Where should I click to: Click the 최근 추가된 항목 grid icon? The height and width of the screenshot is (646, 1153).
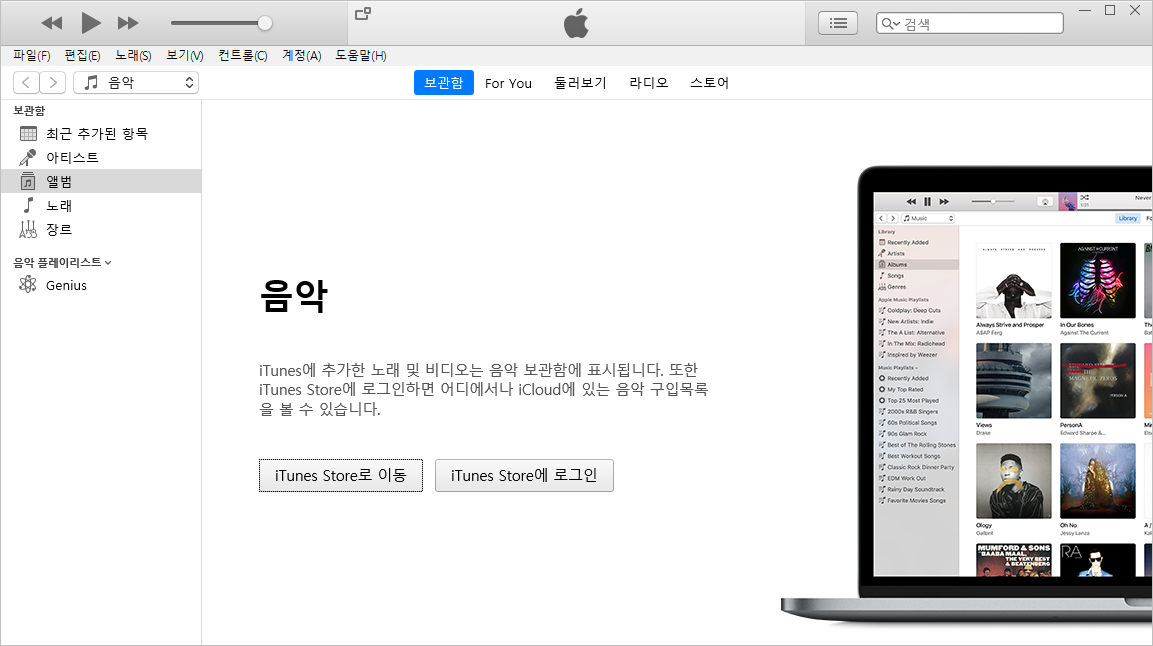(x=28, y=134)
